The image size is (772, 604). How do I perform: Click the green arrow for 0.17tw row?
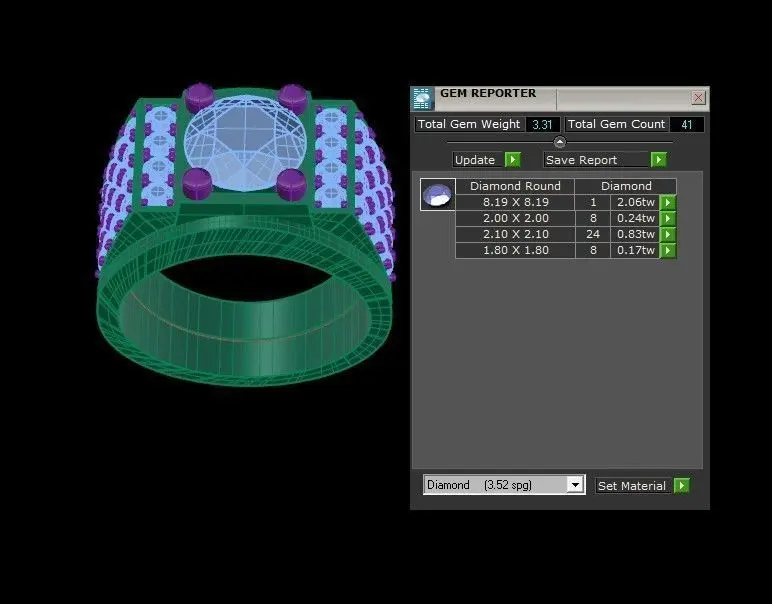668,251
